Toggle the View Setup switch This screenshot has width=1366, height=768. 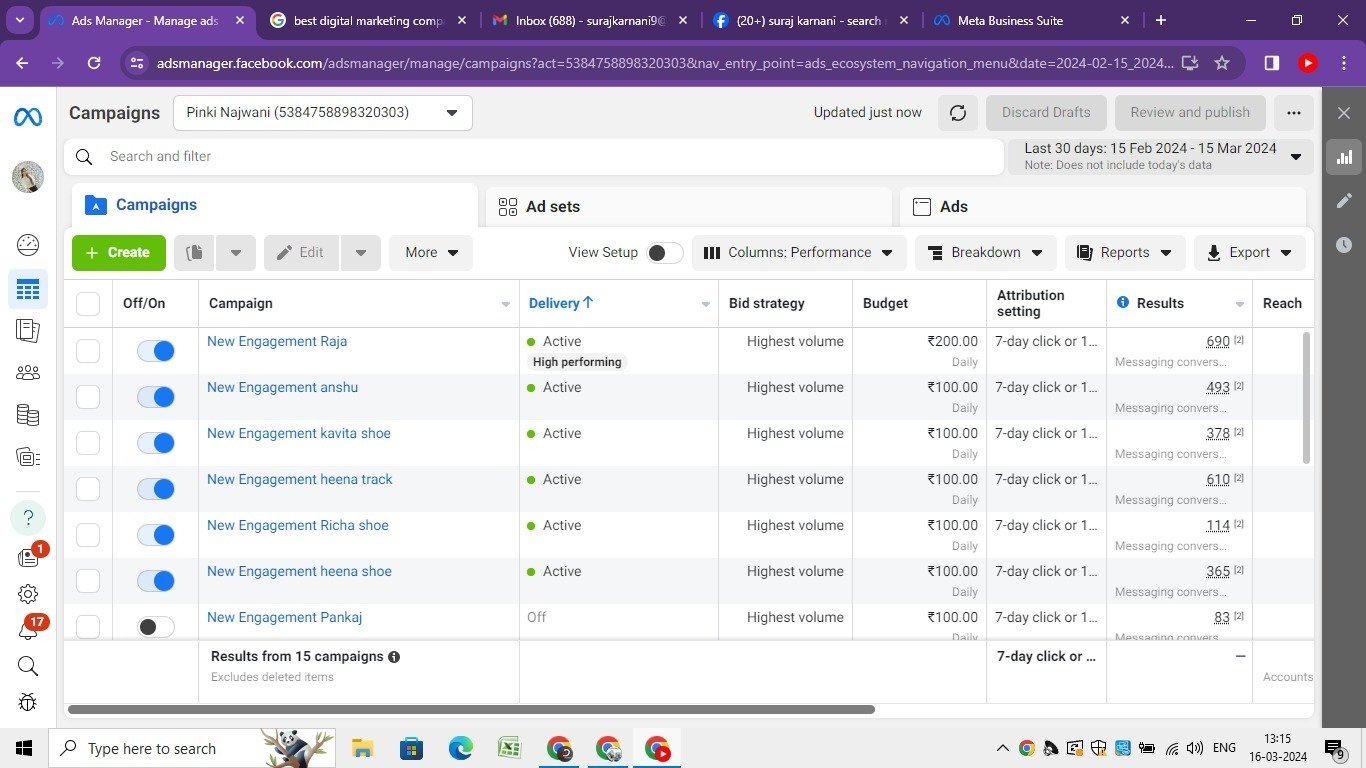click(x=664, y=253)
